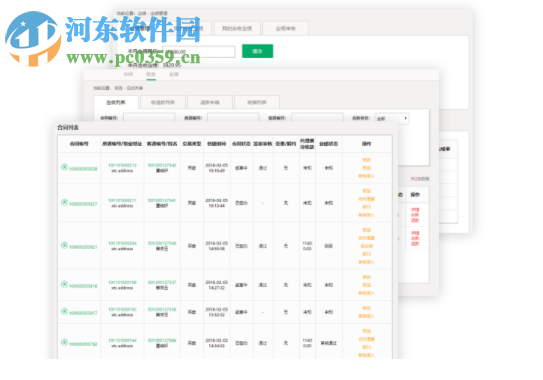Click the 房源编号 search input in finance window
Viewport: 543px width, 380px height.
coord(233,118)
